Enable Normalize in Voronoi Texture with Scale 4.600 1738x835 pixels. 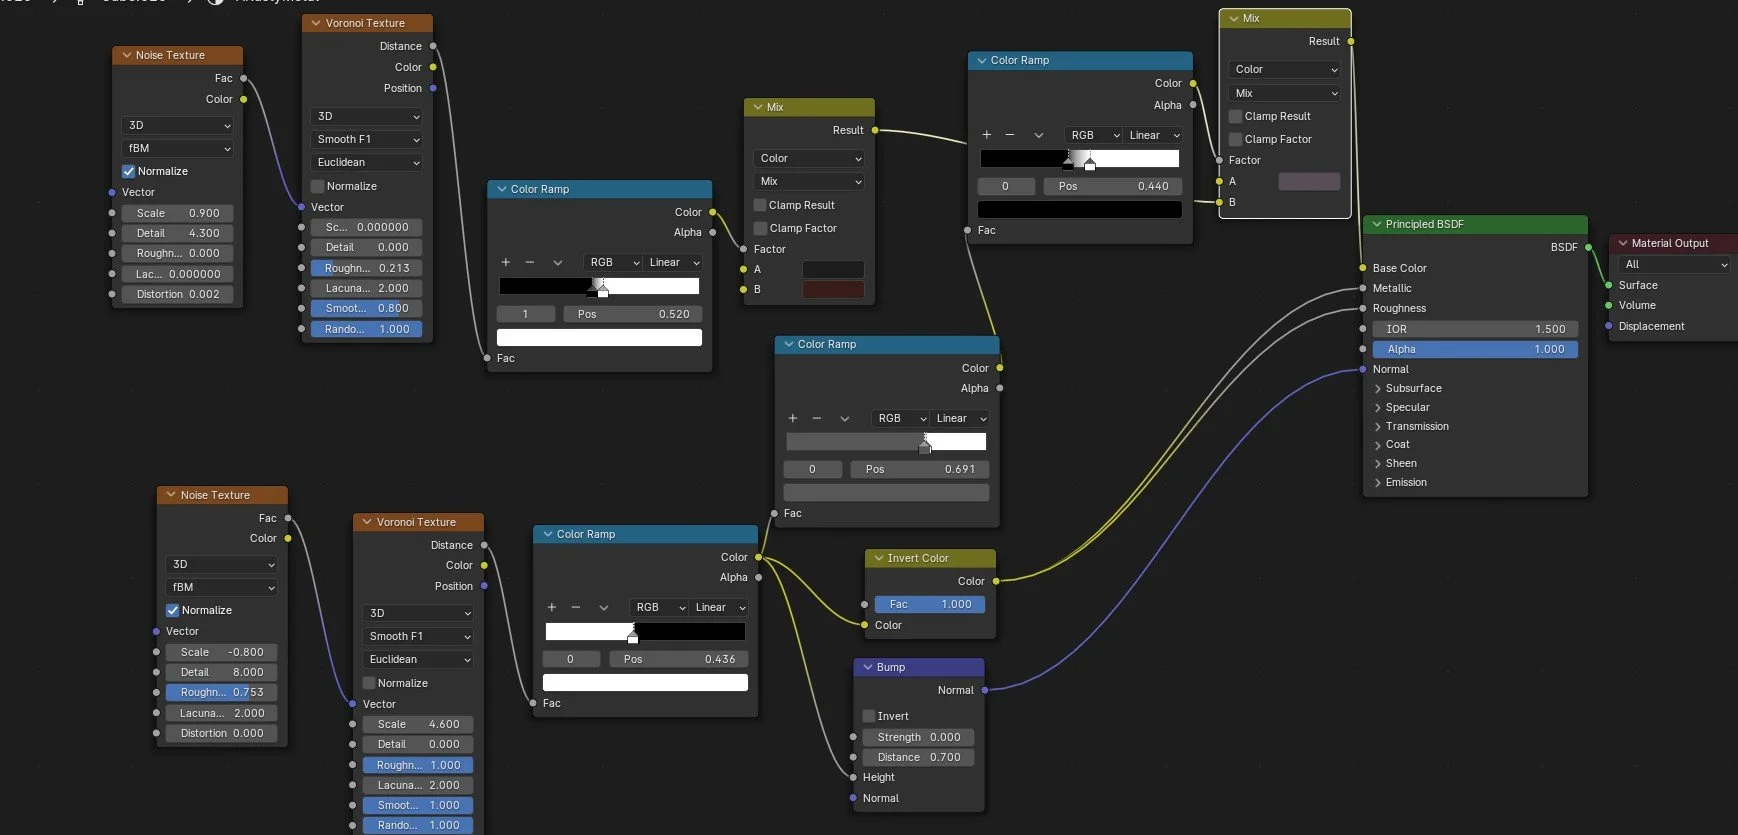click(x=369, y=683)
